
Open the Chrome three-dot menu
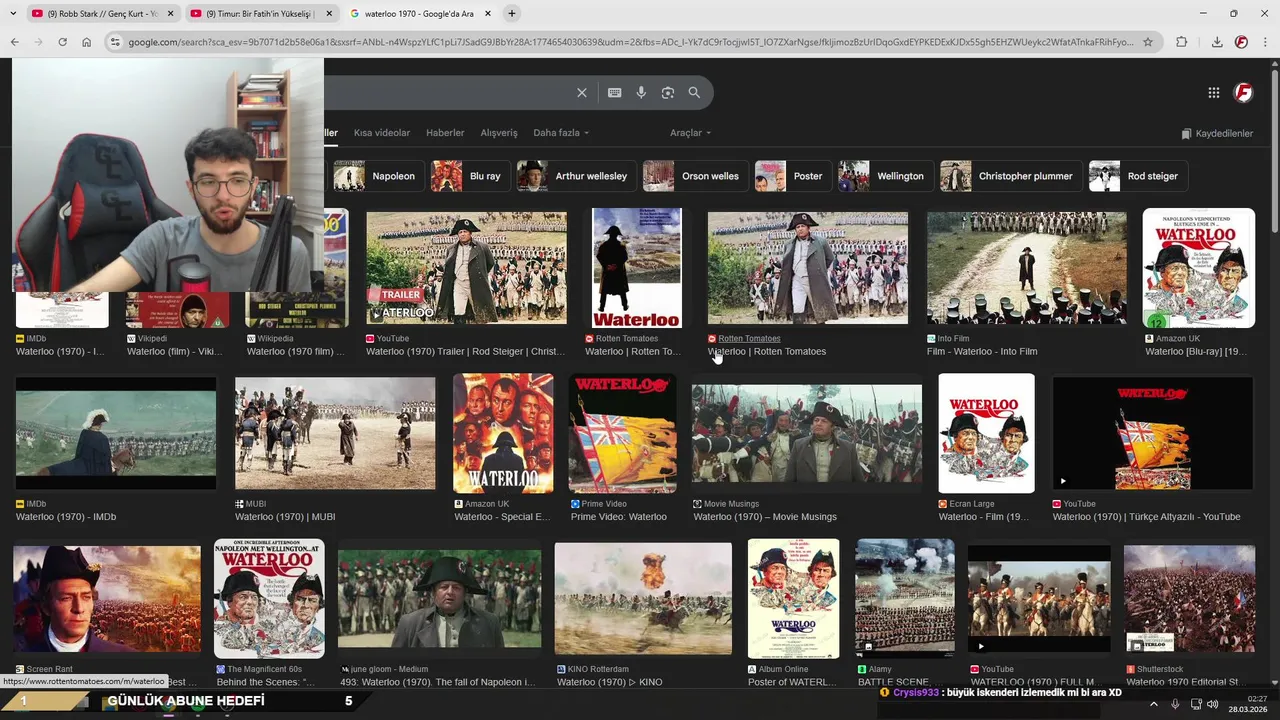(x=1266, y=42)
